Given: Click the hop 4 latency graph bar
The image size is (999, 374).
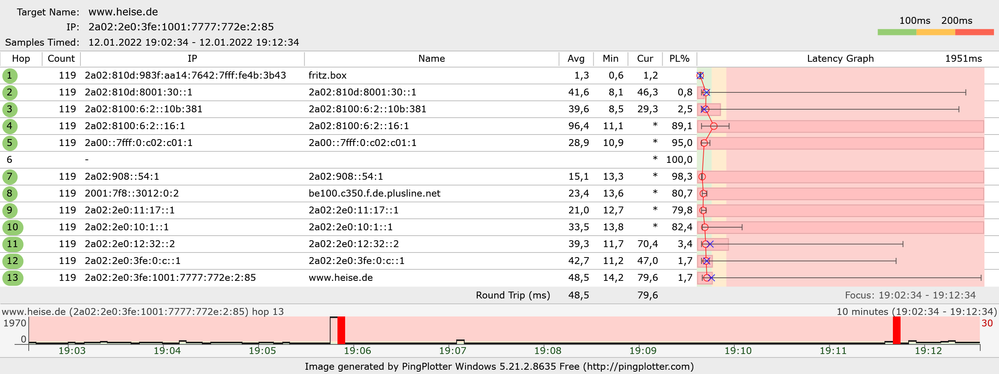Looking at the screenshot, I should coord(840,126).
